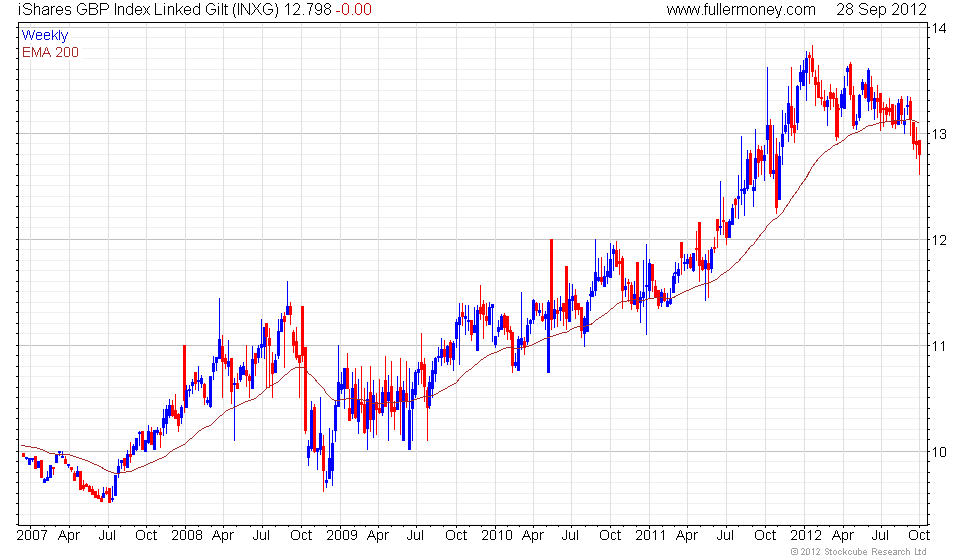The image size is (980, 560).
Task: Click y-axis label 11
Action: pos(939,346)
